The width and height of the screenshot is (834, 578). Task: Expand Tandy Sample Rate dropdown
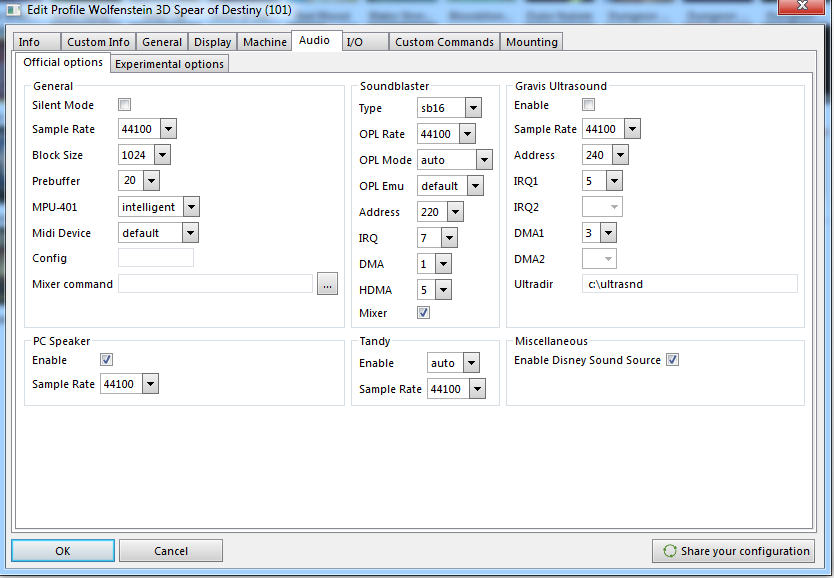click(477, 389)
